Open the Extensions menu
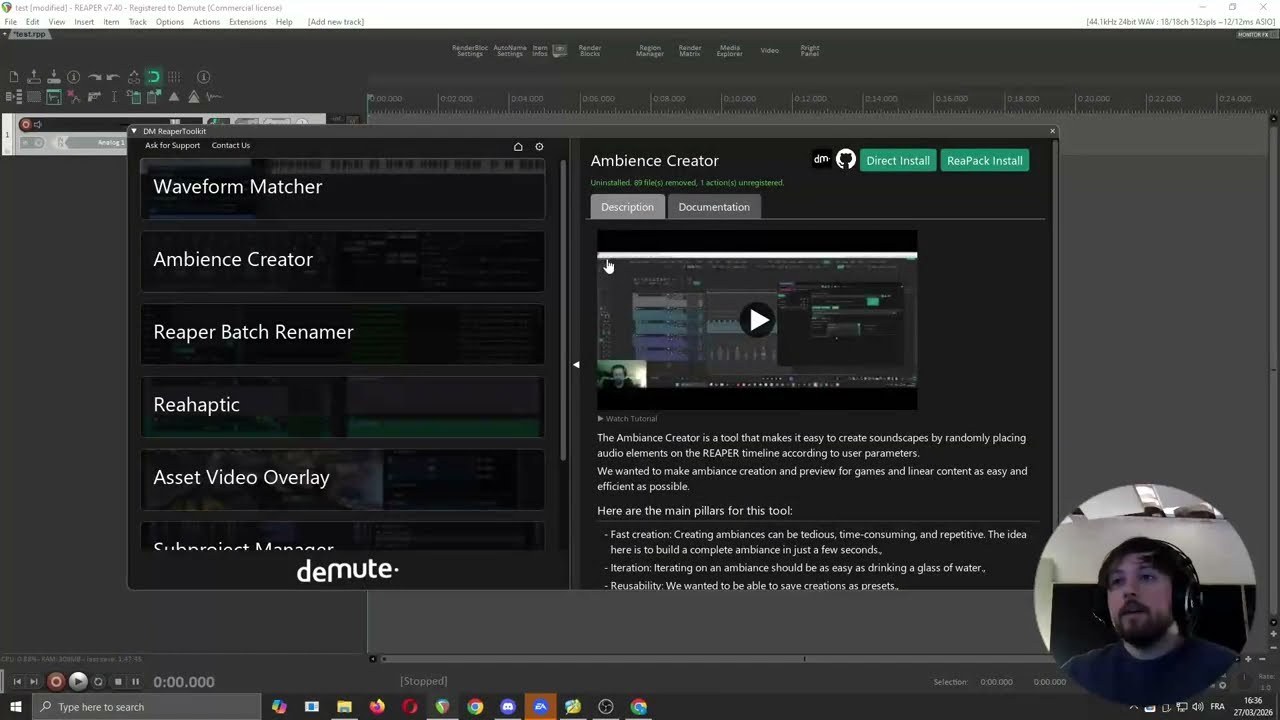Viewport: 1280px width, 720px height. coord(247,22)
